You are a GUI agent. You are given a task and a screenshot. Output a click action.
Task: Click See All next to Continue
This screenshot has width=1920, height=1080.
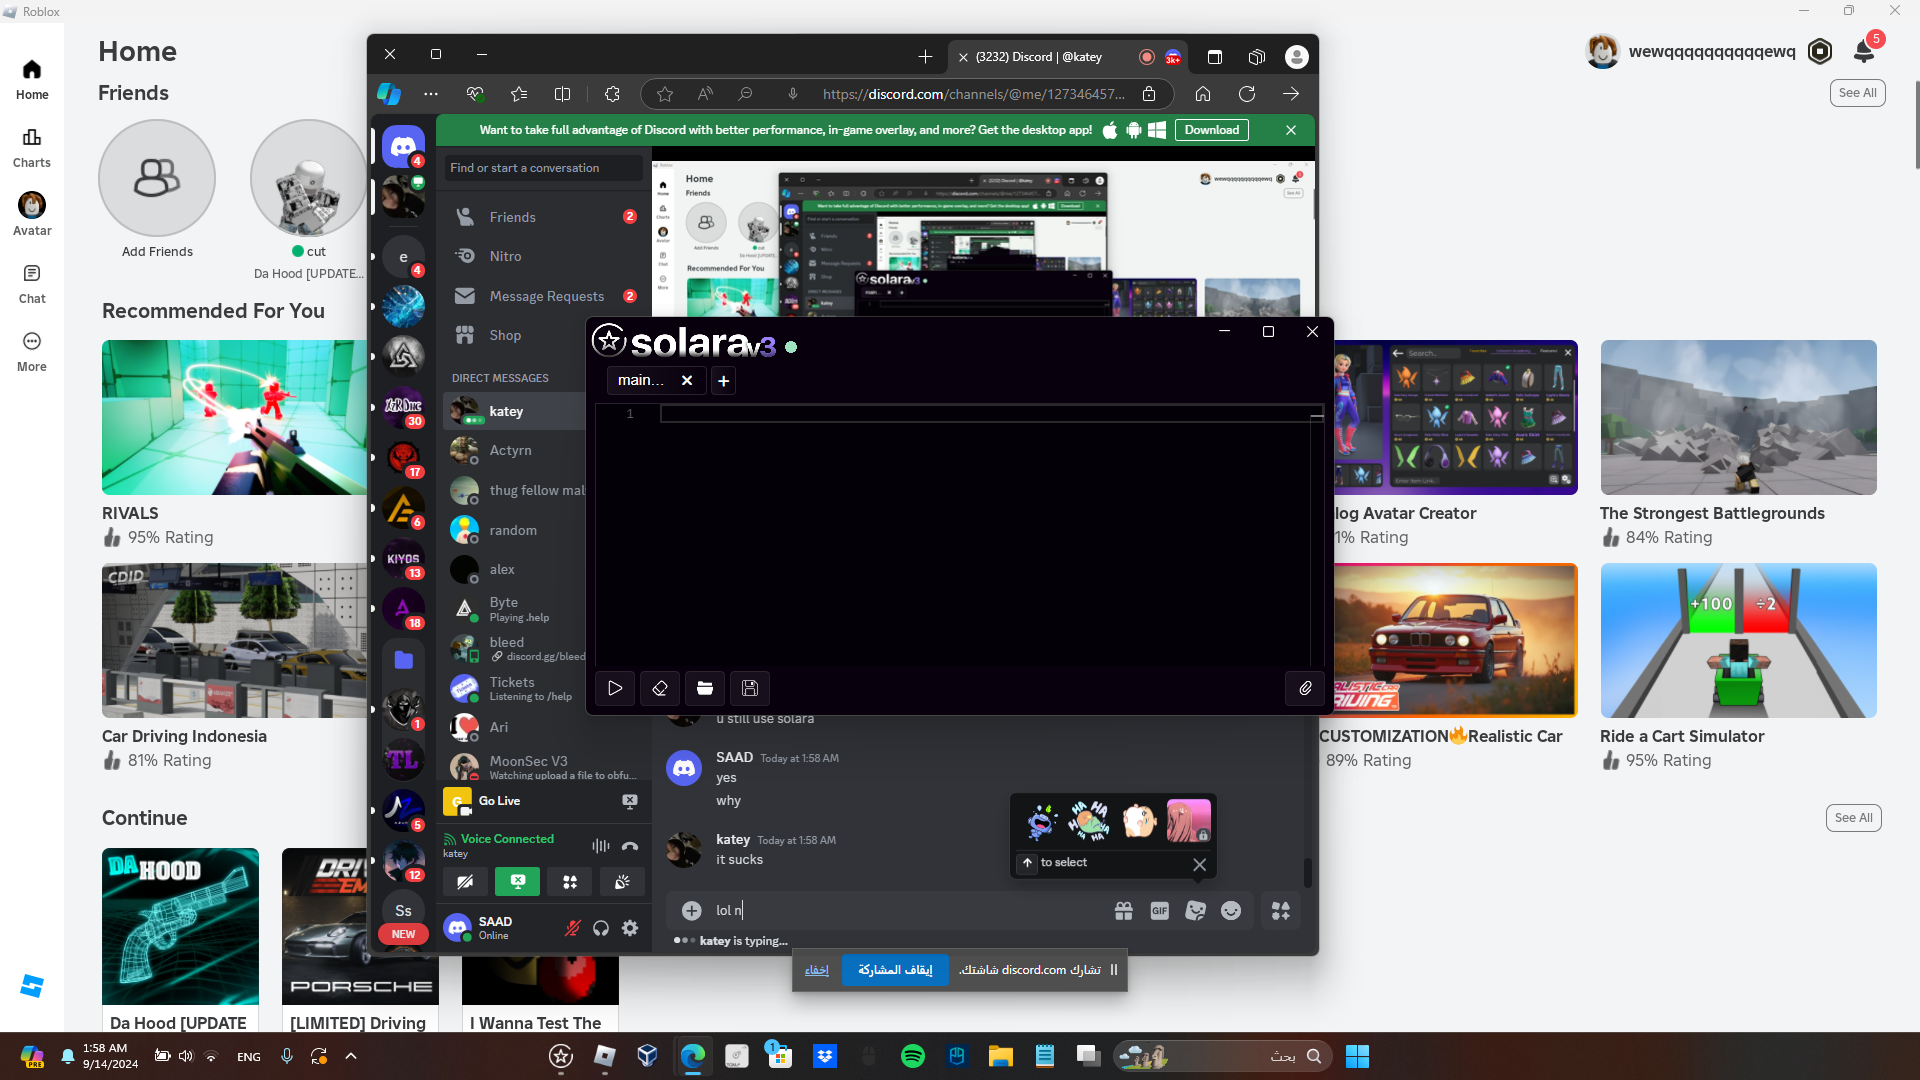click(x=1853, y=818)
